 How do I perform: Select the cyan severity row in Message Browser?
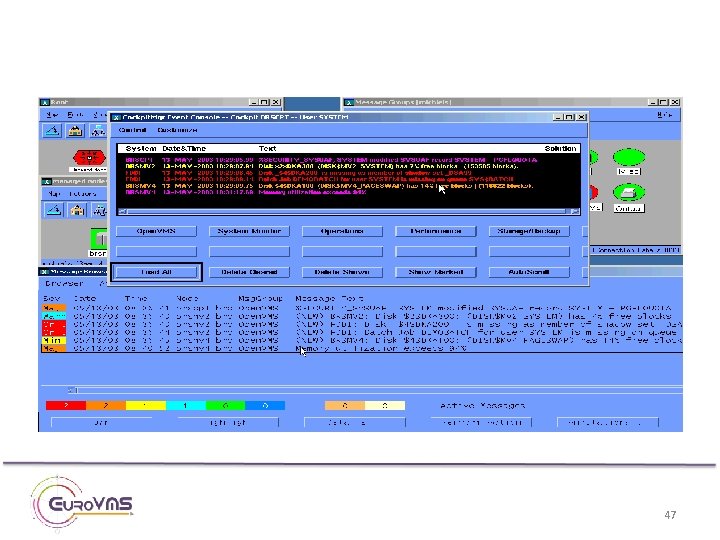tap(362, 316)
